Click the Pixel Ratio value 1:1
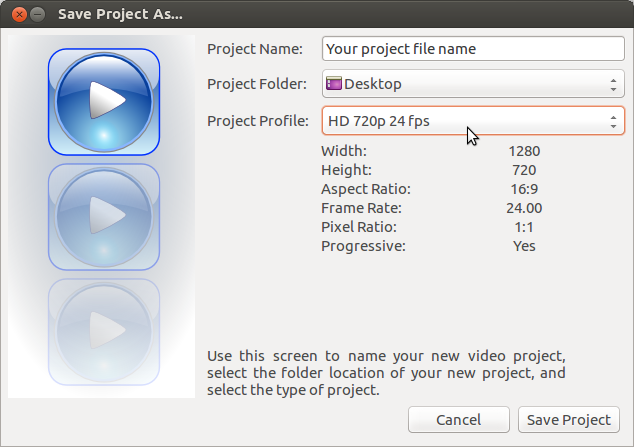The width and height of the screenshot is (634, 447). pyautogui.click(x=524, y=227)
